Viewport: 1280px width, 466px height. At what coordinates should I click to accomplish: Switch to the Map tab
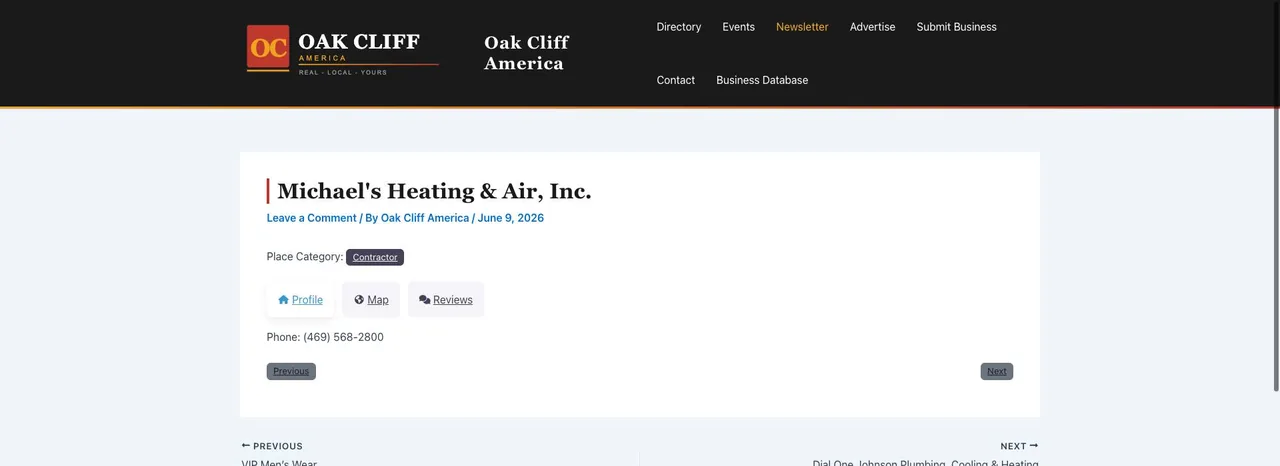click(371, 300)
